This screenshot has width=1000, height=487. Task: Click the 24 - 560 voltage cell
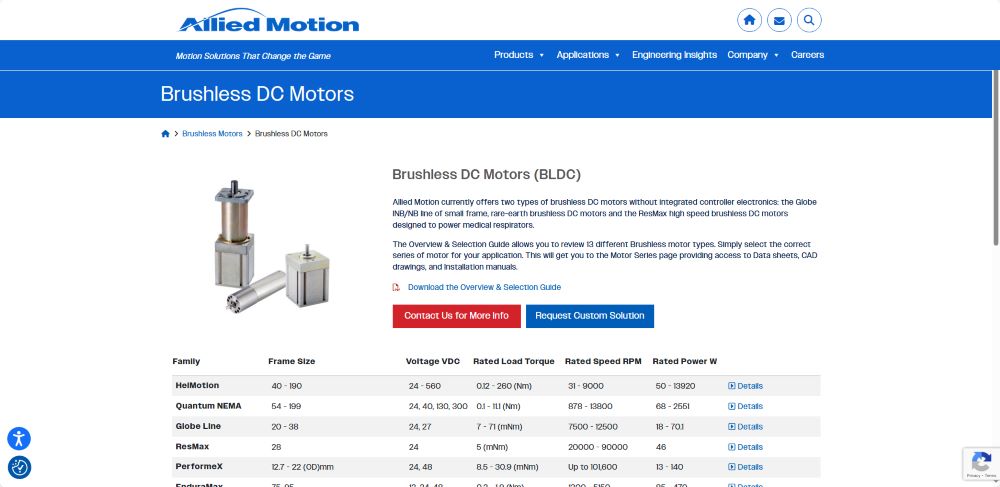pyautogui.click(x=425, y=386)
